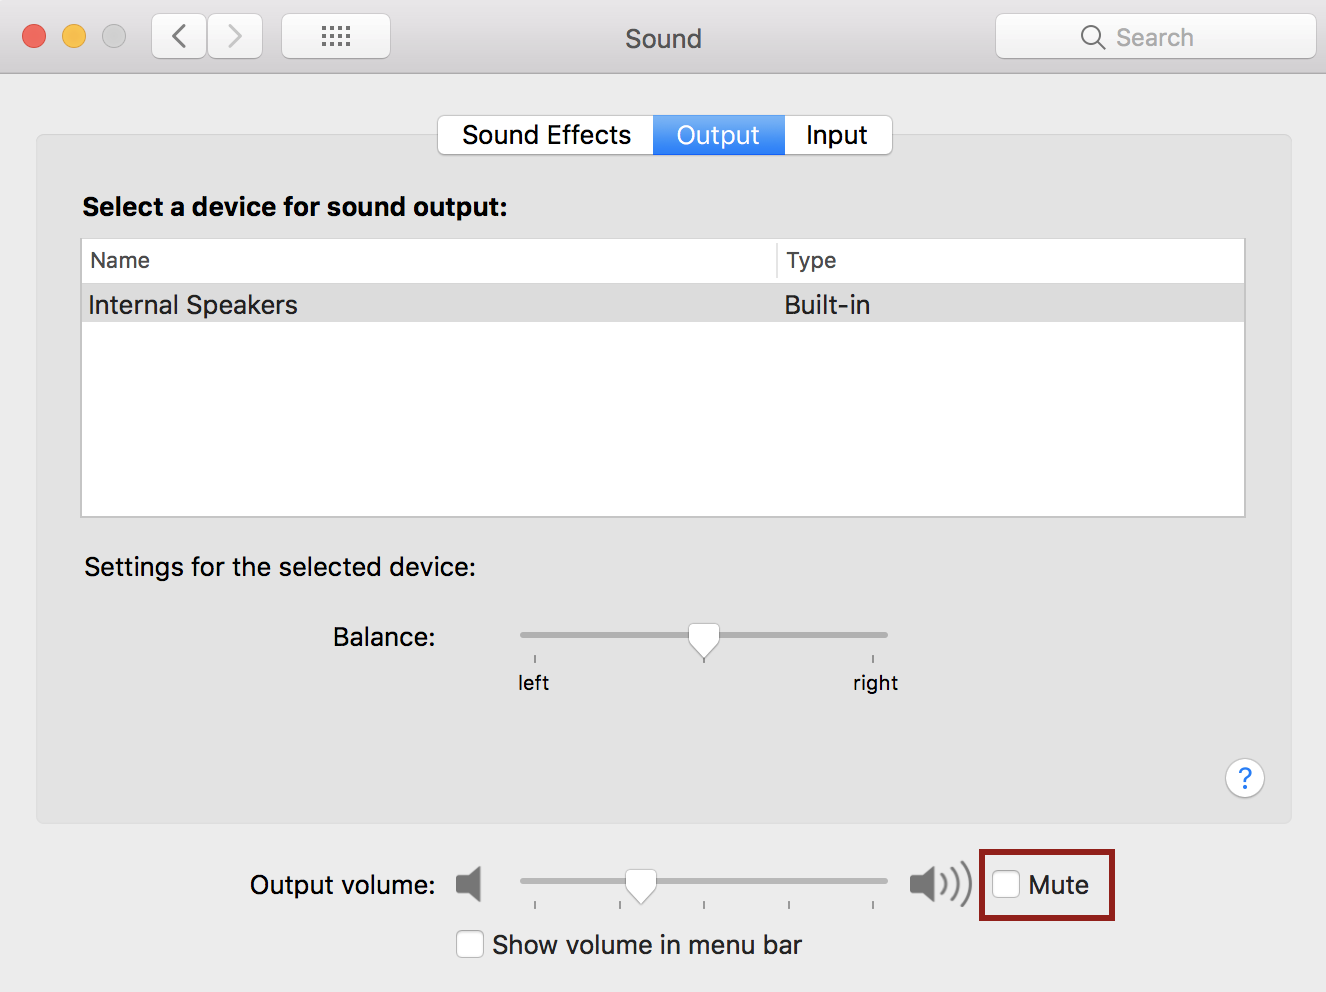
Task: Click the forward navigation arrow
Action: [235, 37]
